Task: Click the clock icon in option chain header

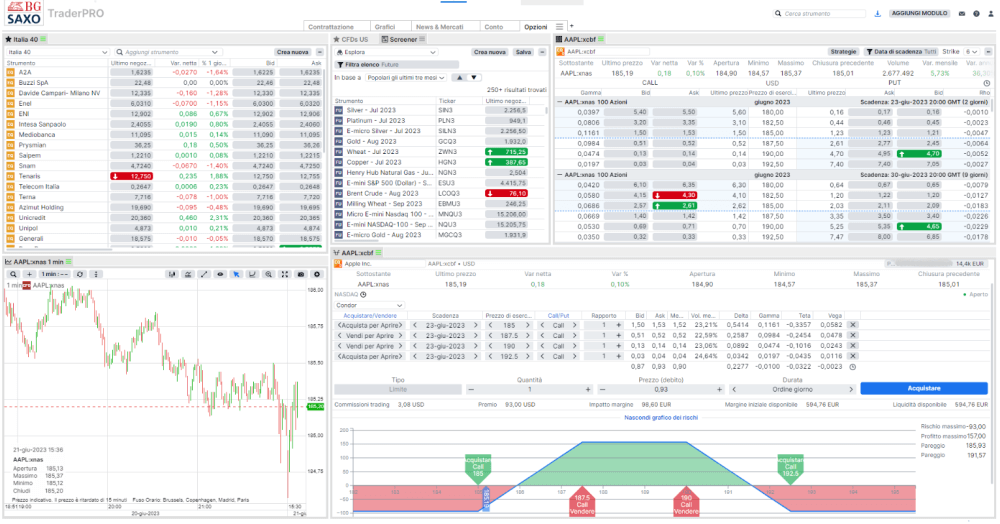Action: pyautogui.click(x=987, y=84)
